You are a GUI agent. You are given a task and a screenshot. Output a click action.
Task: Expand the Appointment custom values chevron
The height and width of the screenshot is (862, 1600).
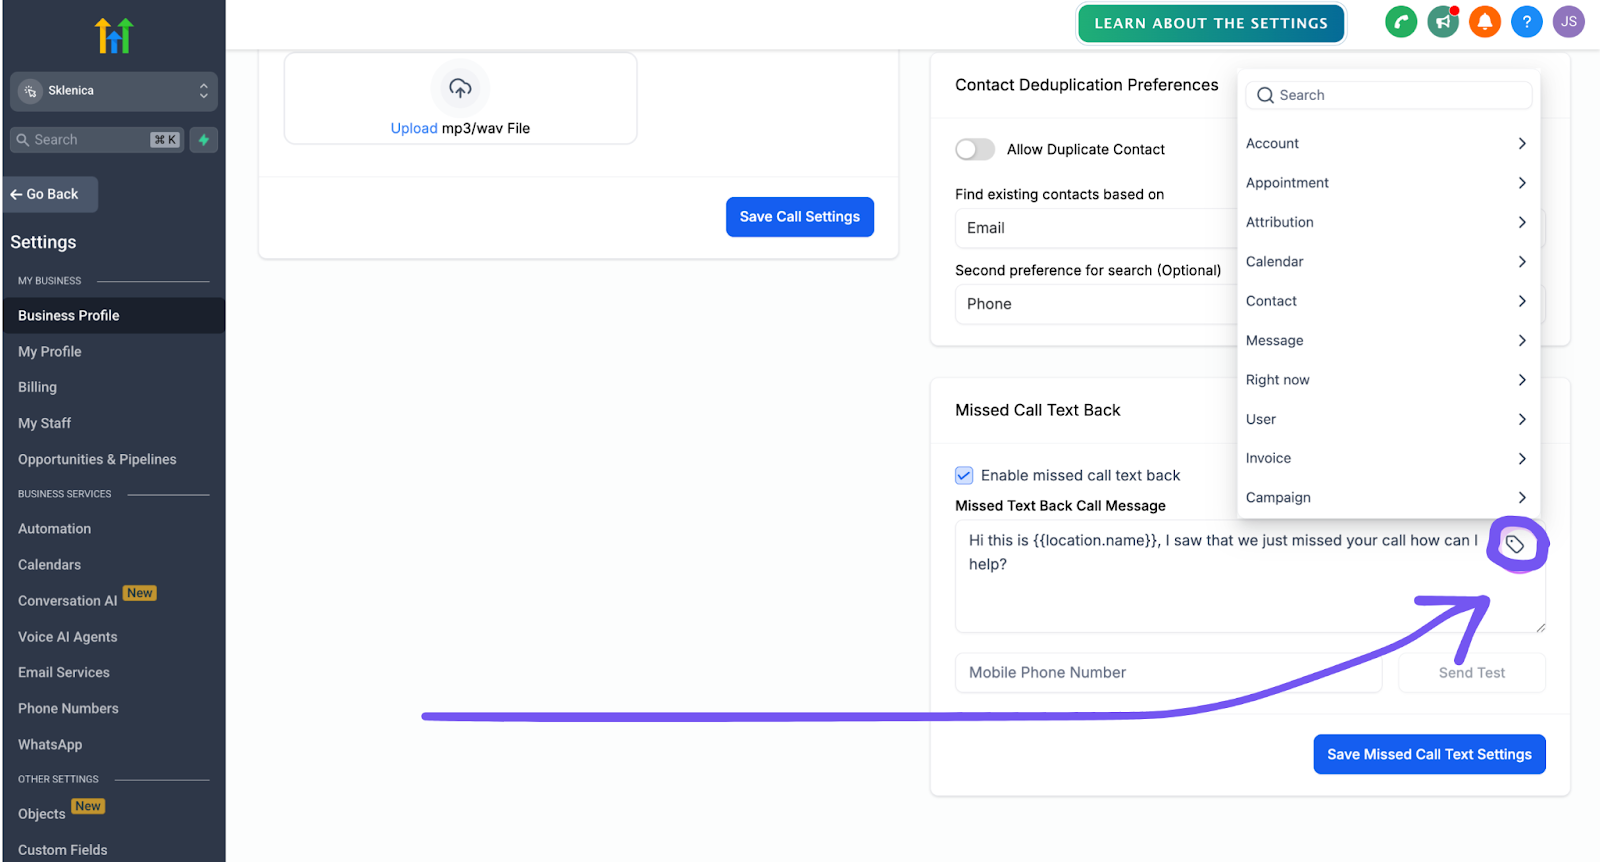(x=1522, y=183)
